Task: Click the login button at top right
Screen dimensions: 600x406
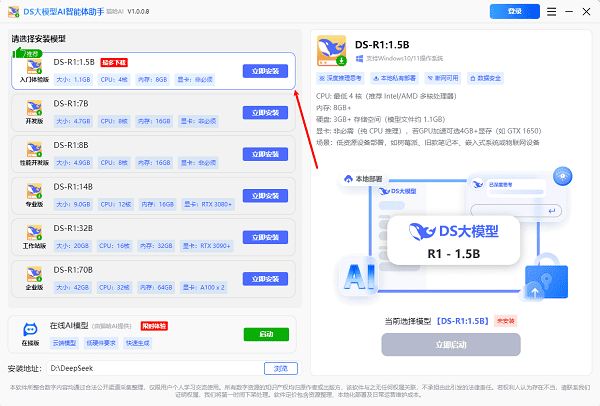Action: pos(515,11)
